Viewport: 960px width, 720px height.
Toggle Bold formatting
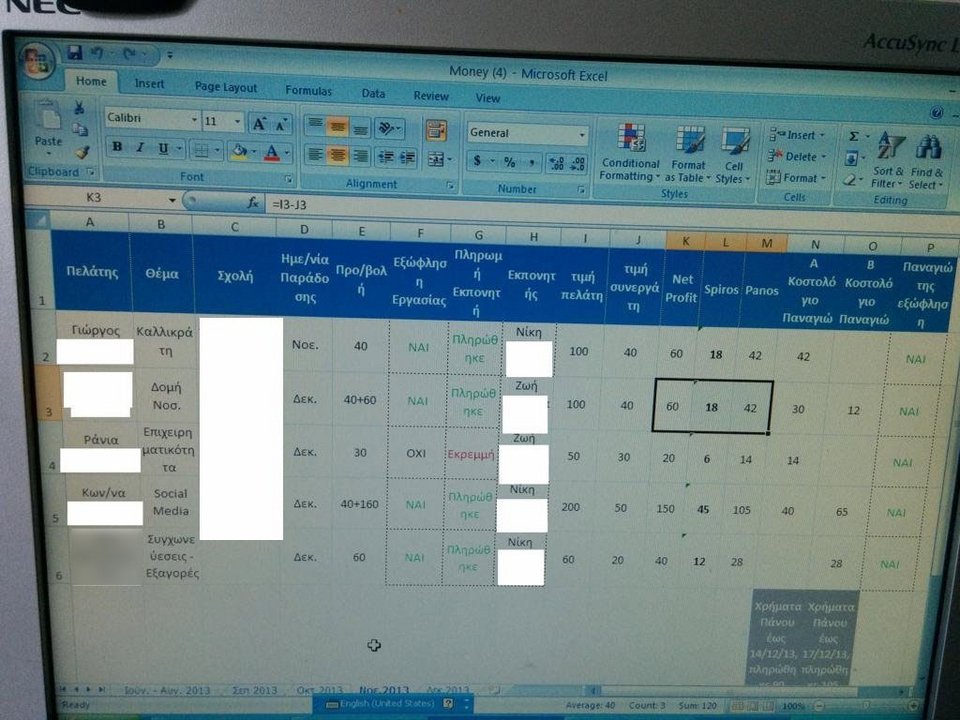coord(117,148)
